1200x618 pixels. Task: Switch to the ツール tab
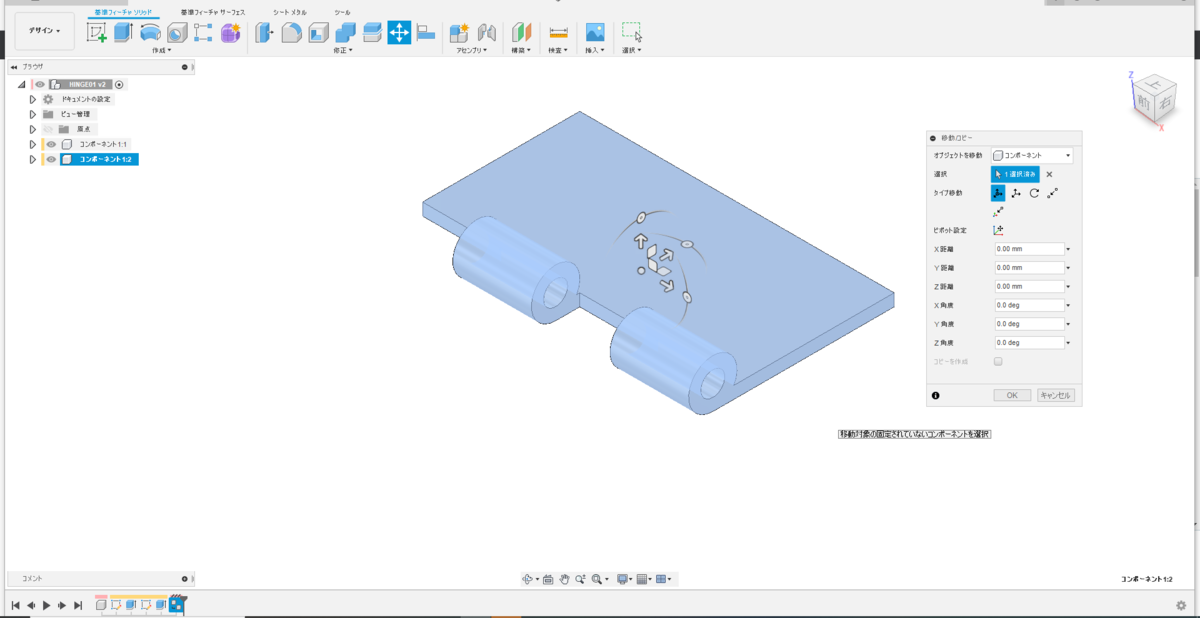coord(342,12)
